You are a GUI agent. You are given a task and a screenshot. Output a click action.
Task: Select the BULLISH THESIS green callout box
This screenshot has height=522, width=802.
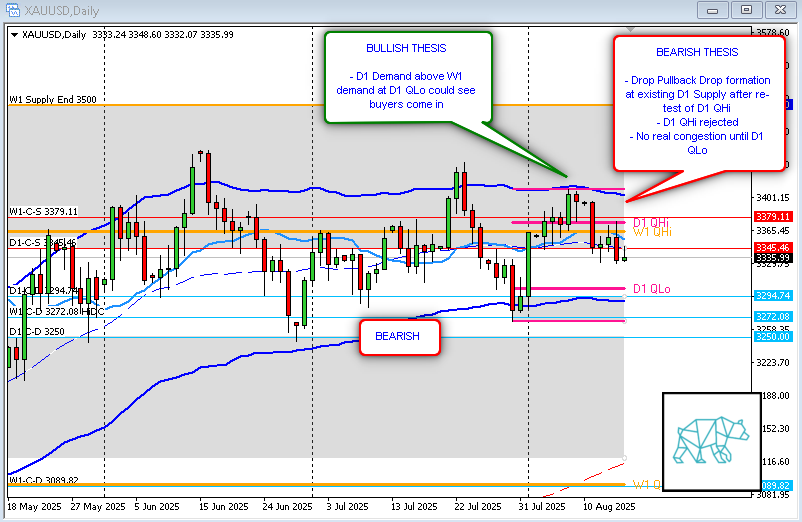click(406, 76)
